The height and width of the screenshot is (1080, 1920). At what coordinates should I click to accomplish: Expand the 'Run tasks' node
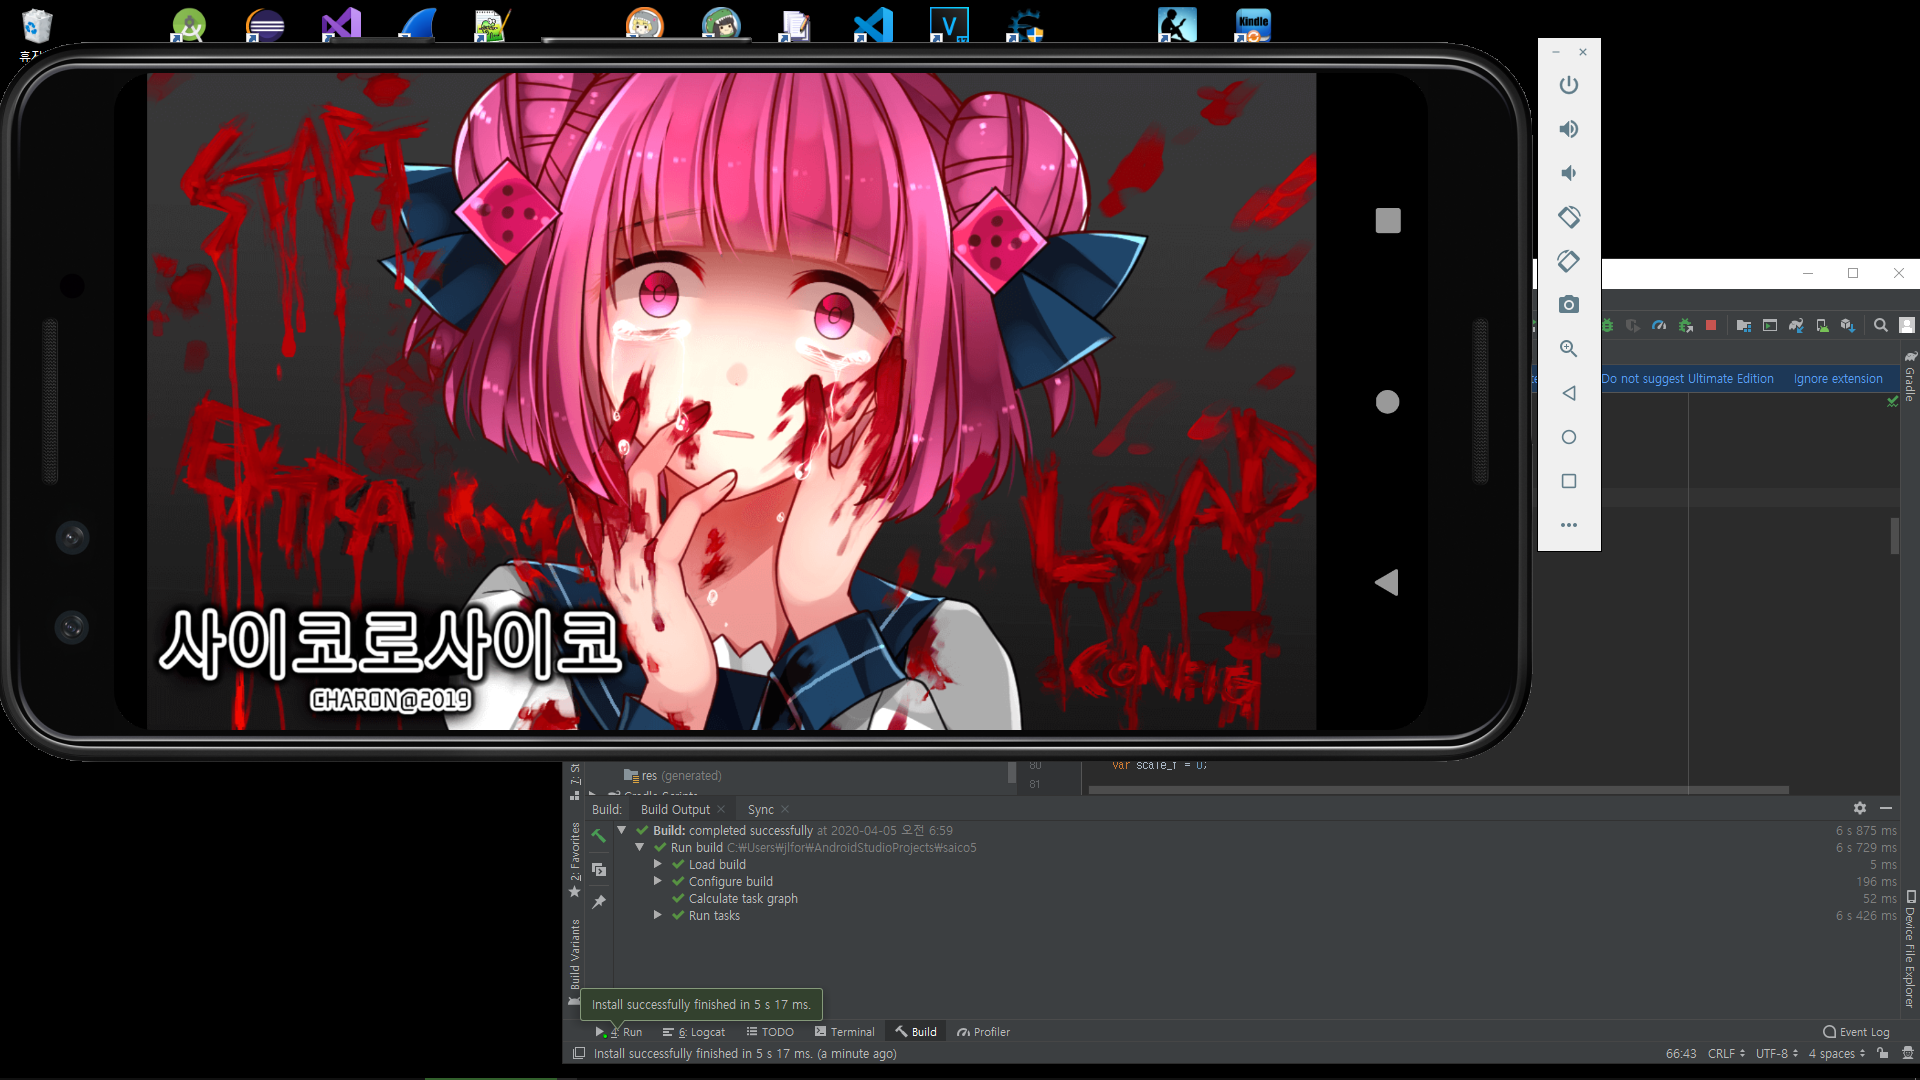[x=658, y=915]
